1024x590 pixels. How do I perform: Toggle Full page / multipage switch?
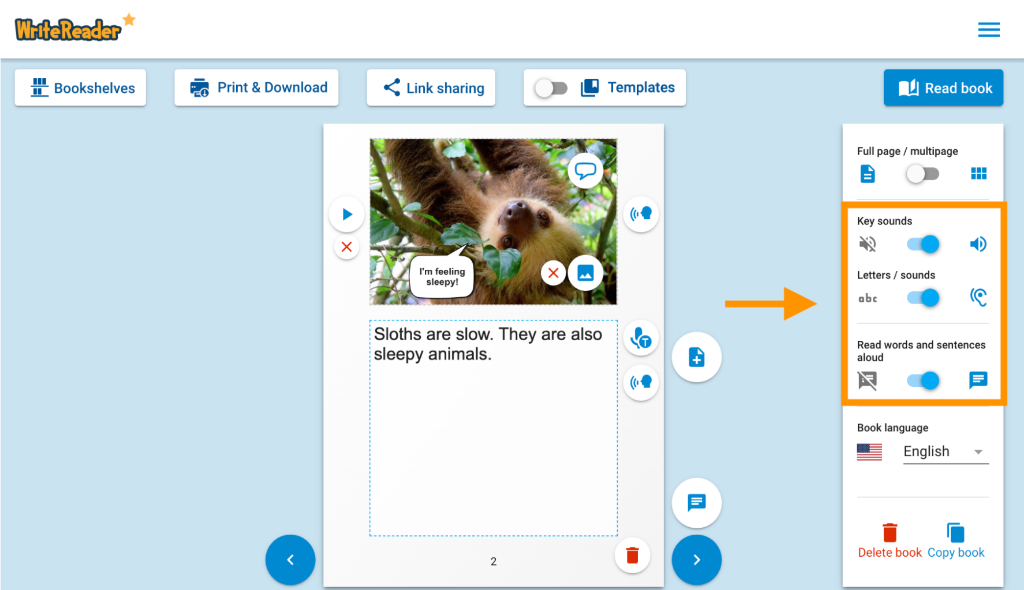coord(922,174)
